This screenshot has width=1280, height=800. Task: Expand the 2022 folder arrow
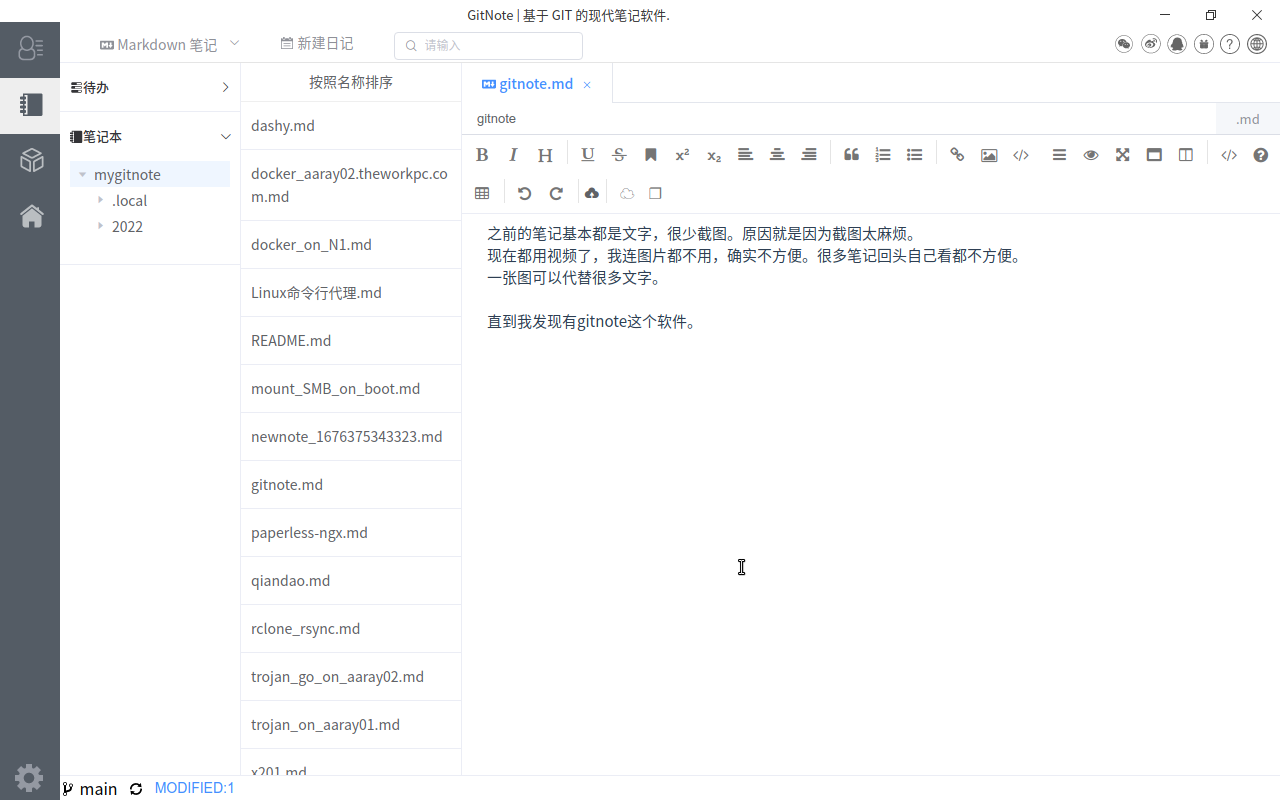(x=100, y=226)
